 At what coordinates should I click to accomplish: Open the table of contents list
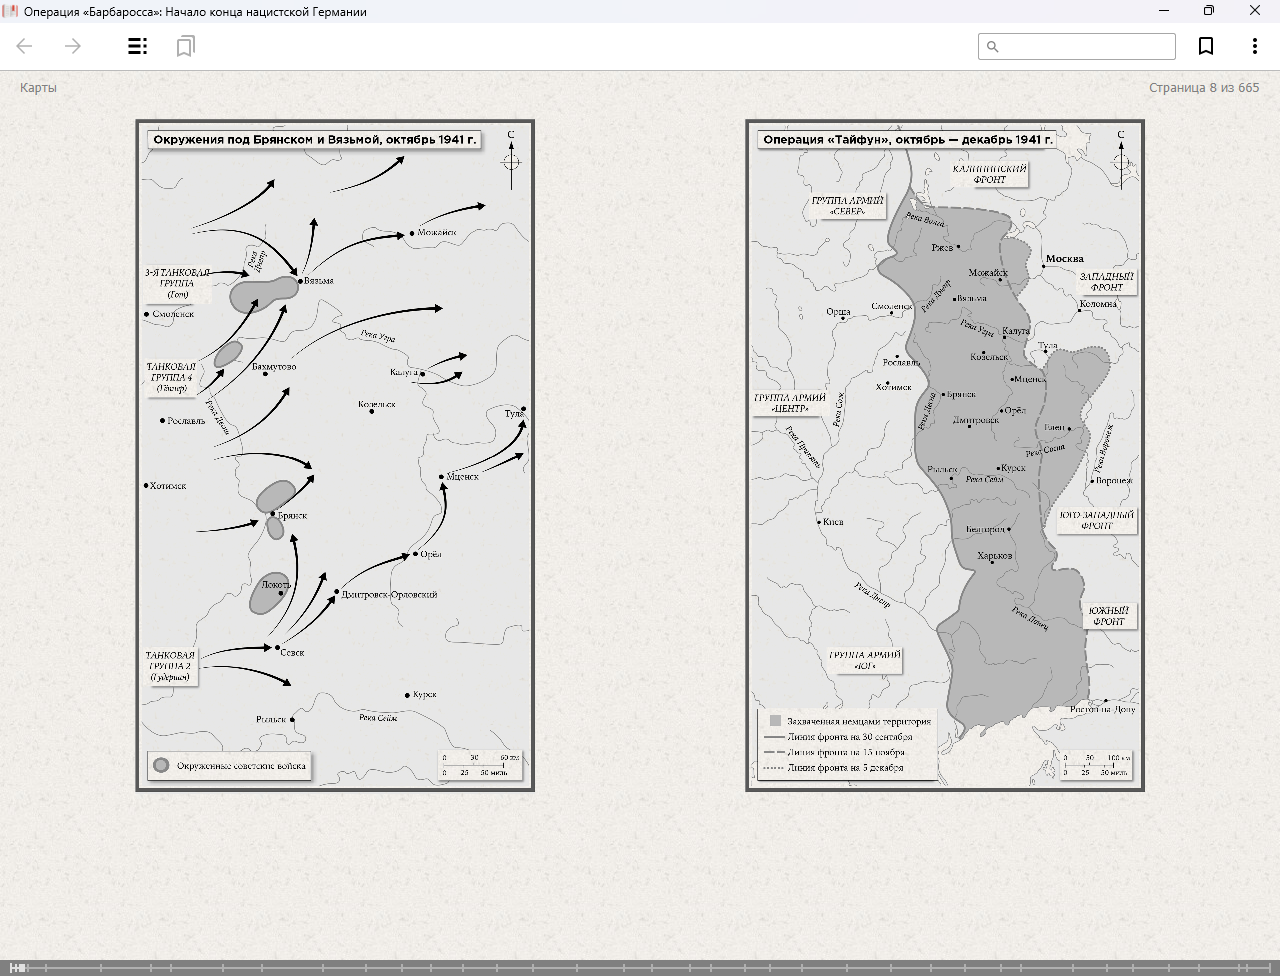click(138, 46)
